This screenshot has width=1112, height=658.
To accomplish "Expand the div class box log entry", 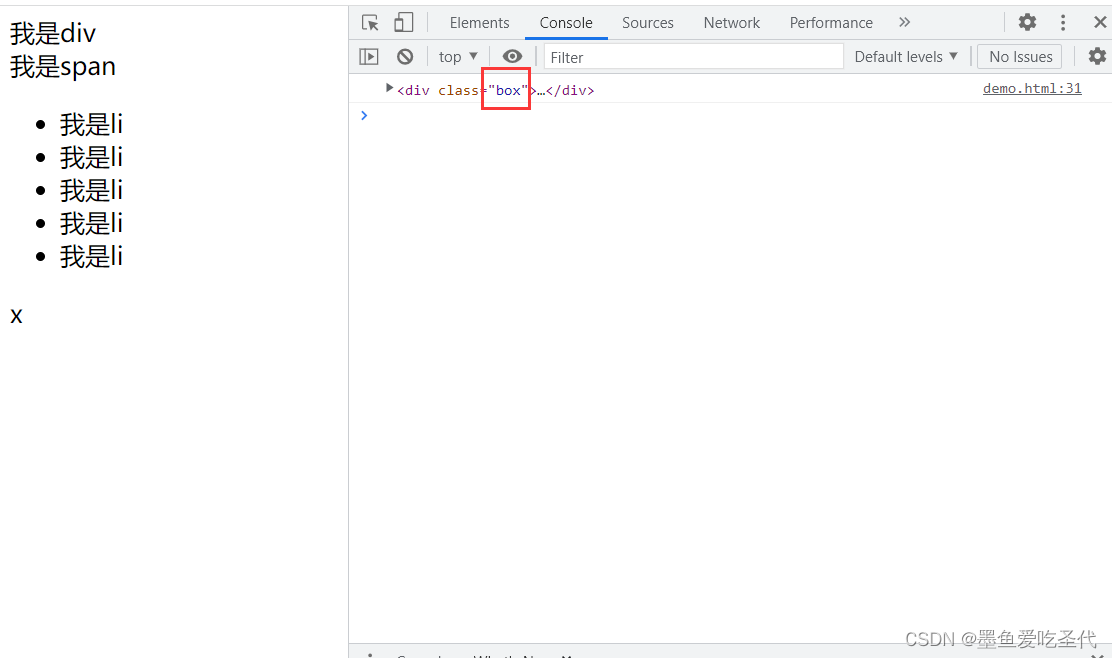I will coord(389,88).
